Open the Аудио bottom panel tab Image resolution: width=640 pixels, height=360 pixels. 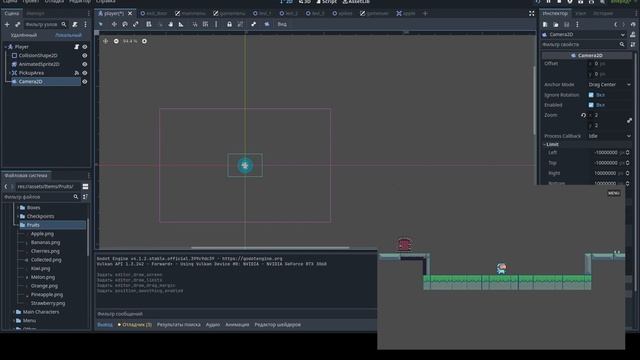pyautogui.click(x=213, y=325)
